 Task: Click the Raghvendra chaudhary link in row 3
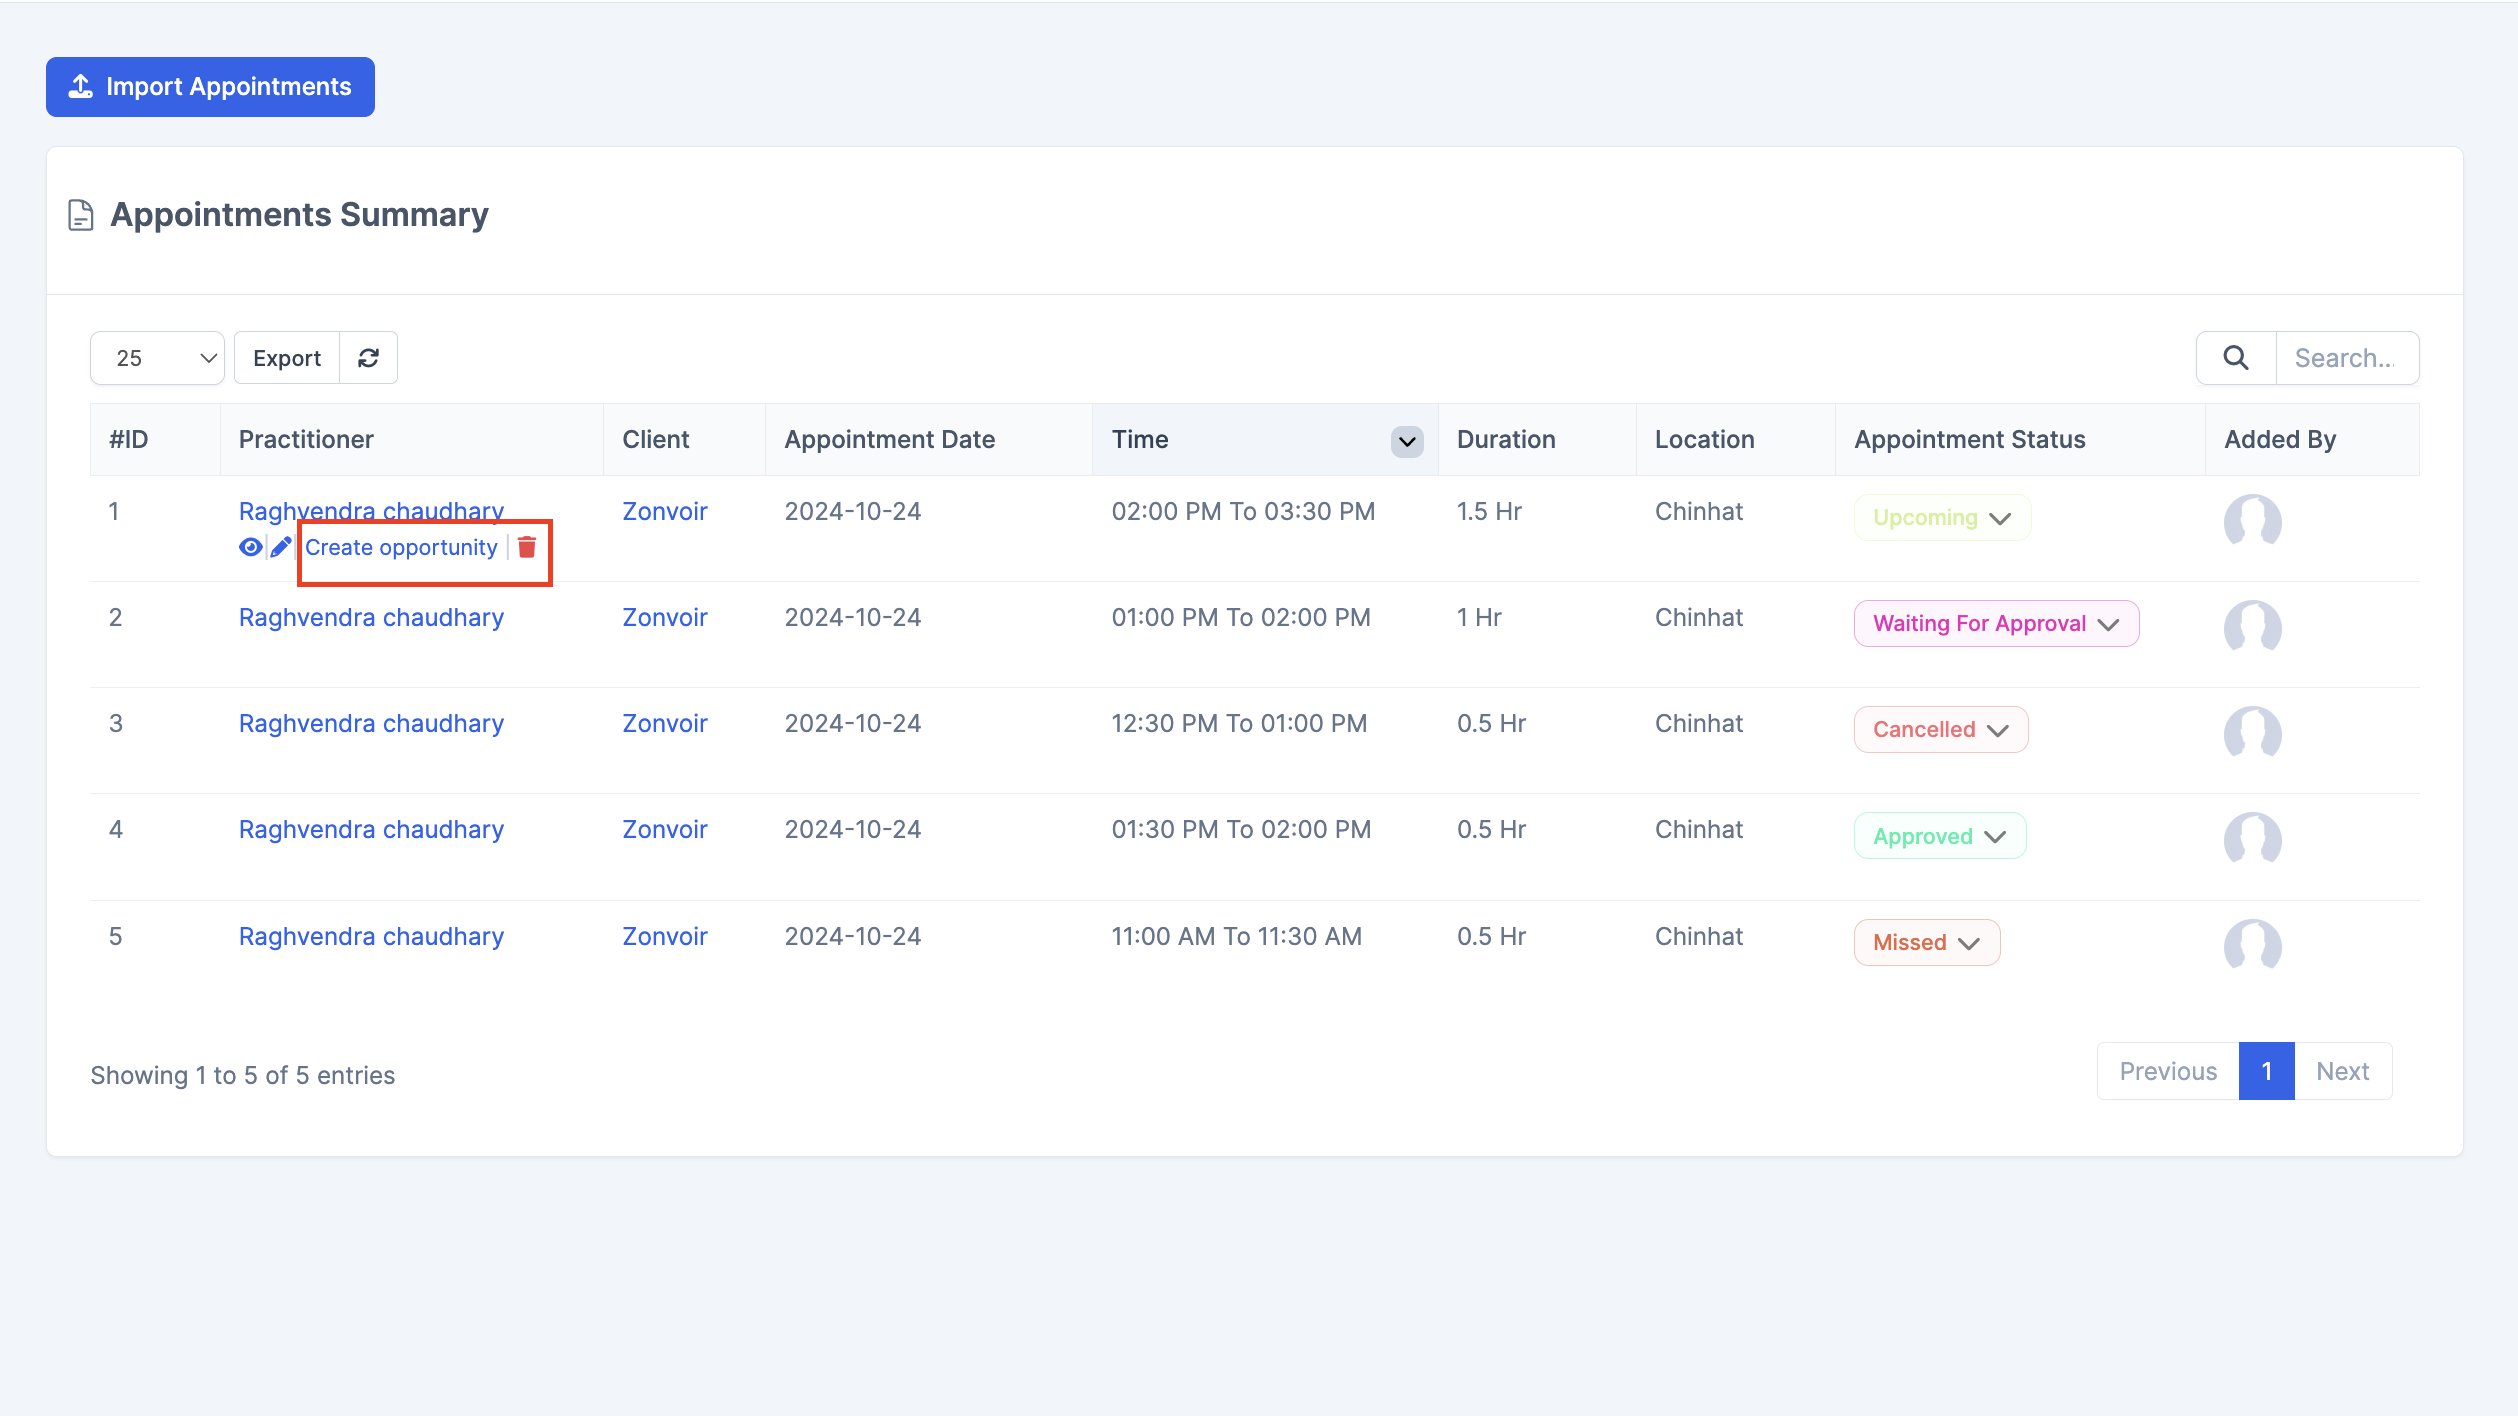pos(370,723)
